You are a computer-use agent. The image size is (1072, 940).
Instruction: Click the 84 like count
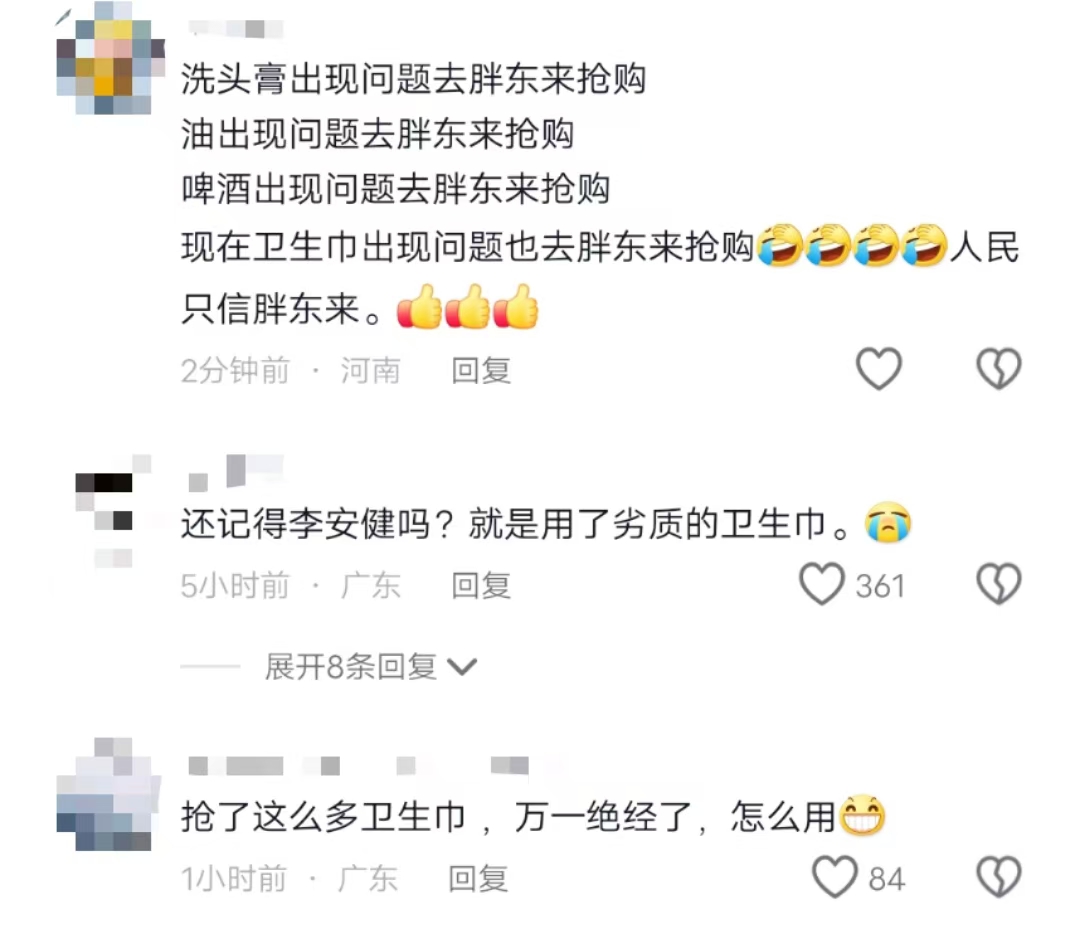coord(887,879)
